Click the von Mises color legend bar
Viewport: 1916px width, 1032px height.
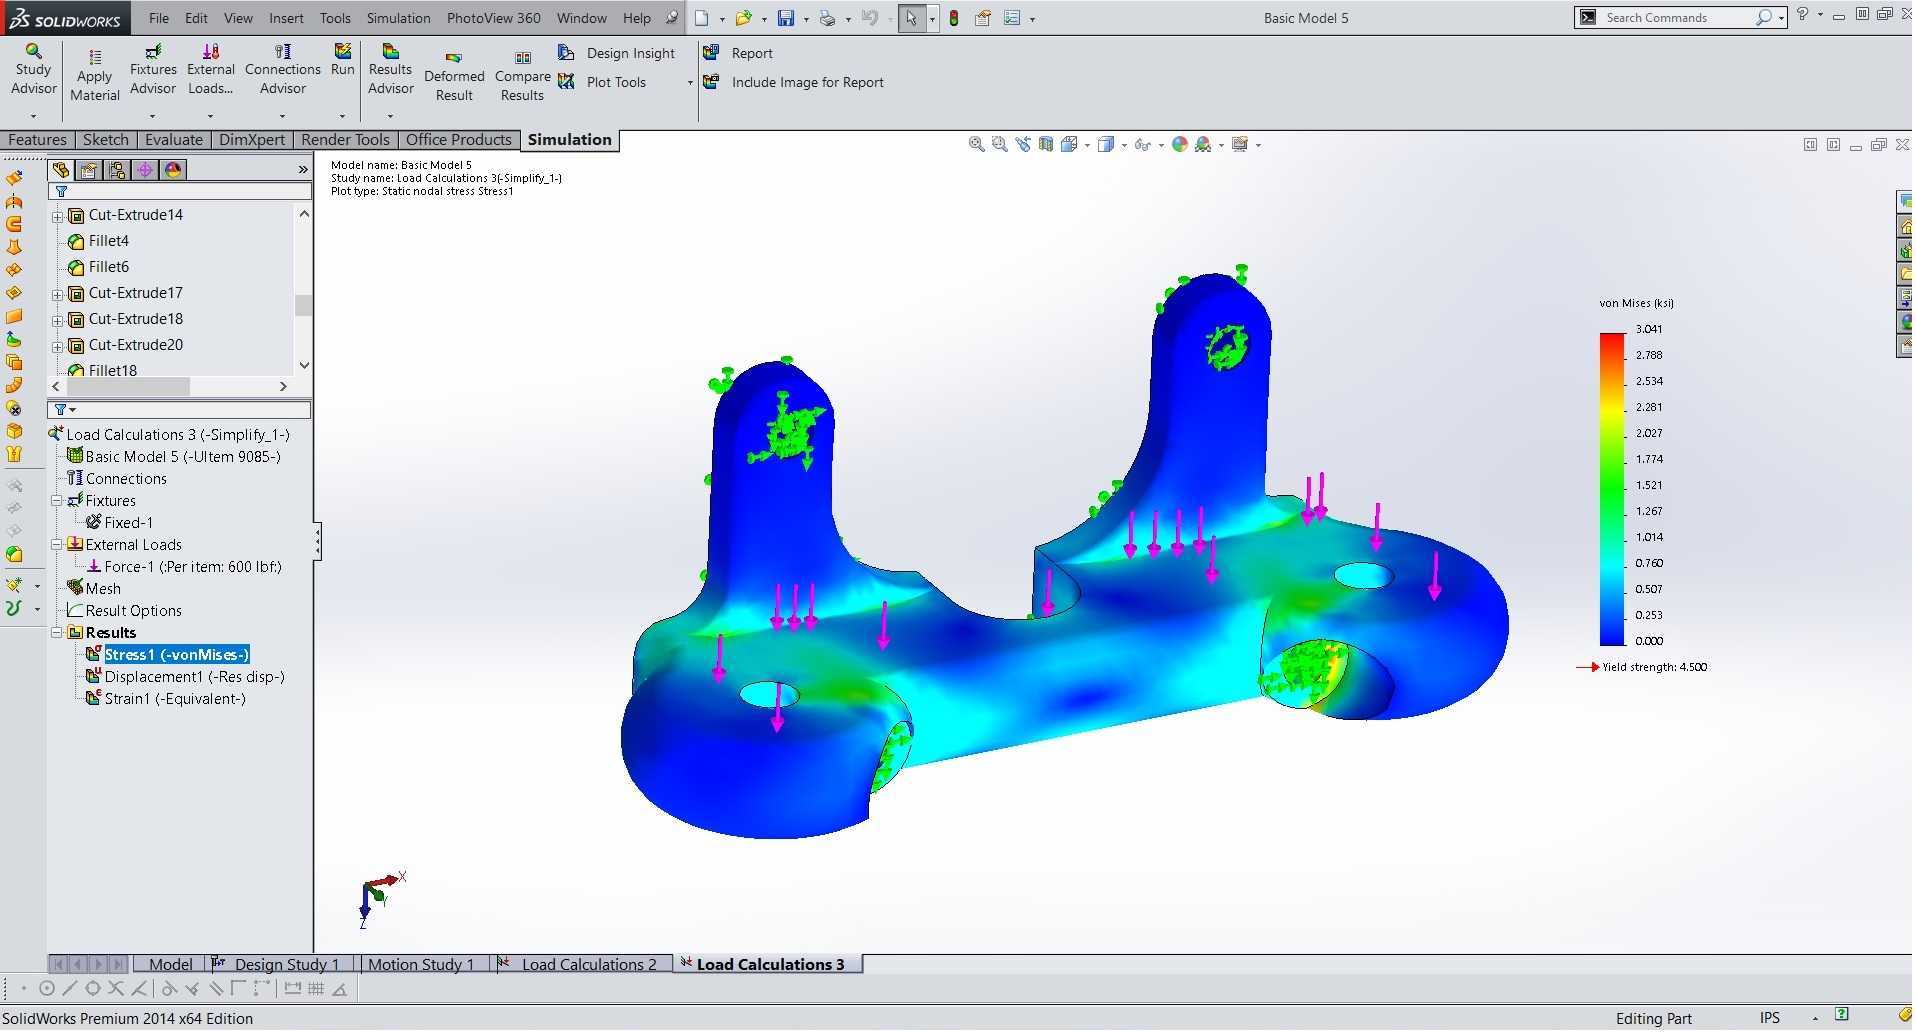click(1614, 490)
